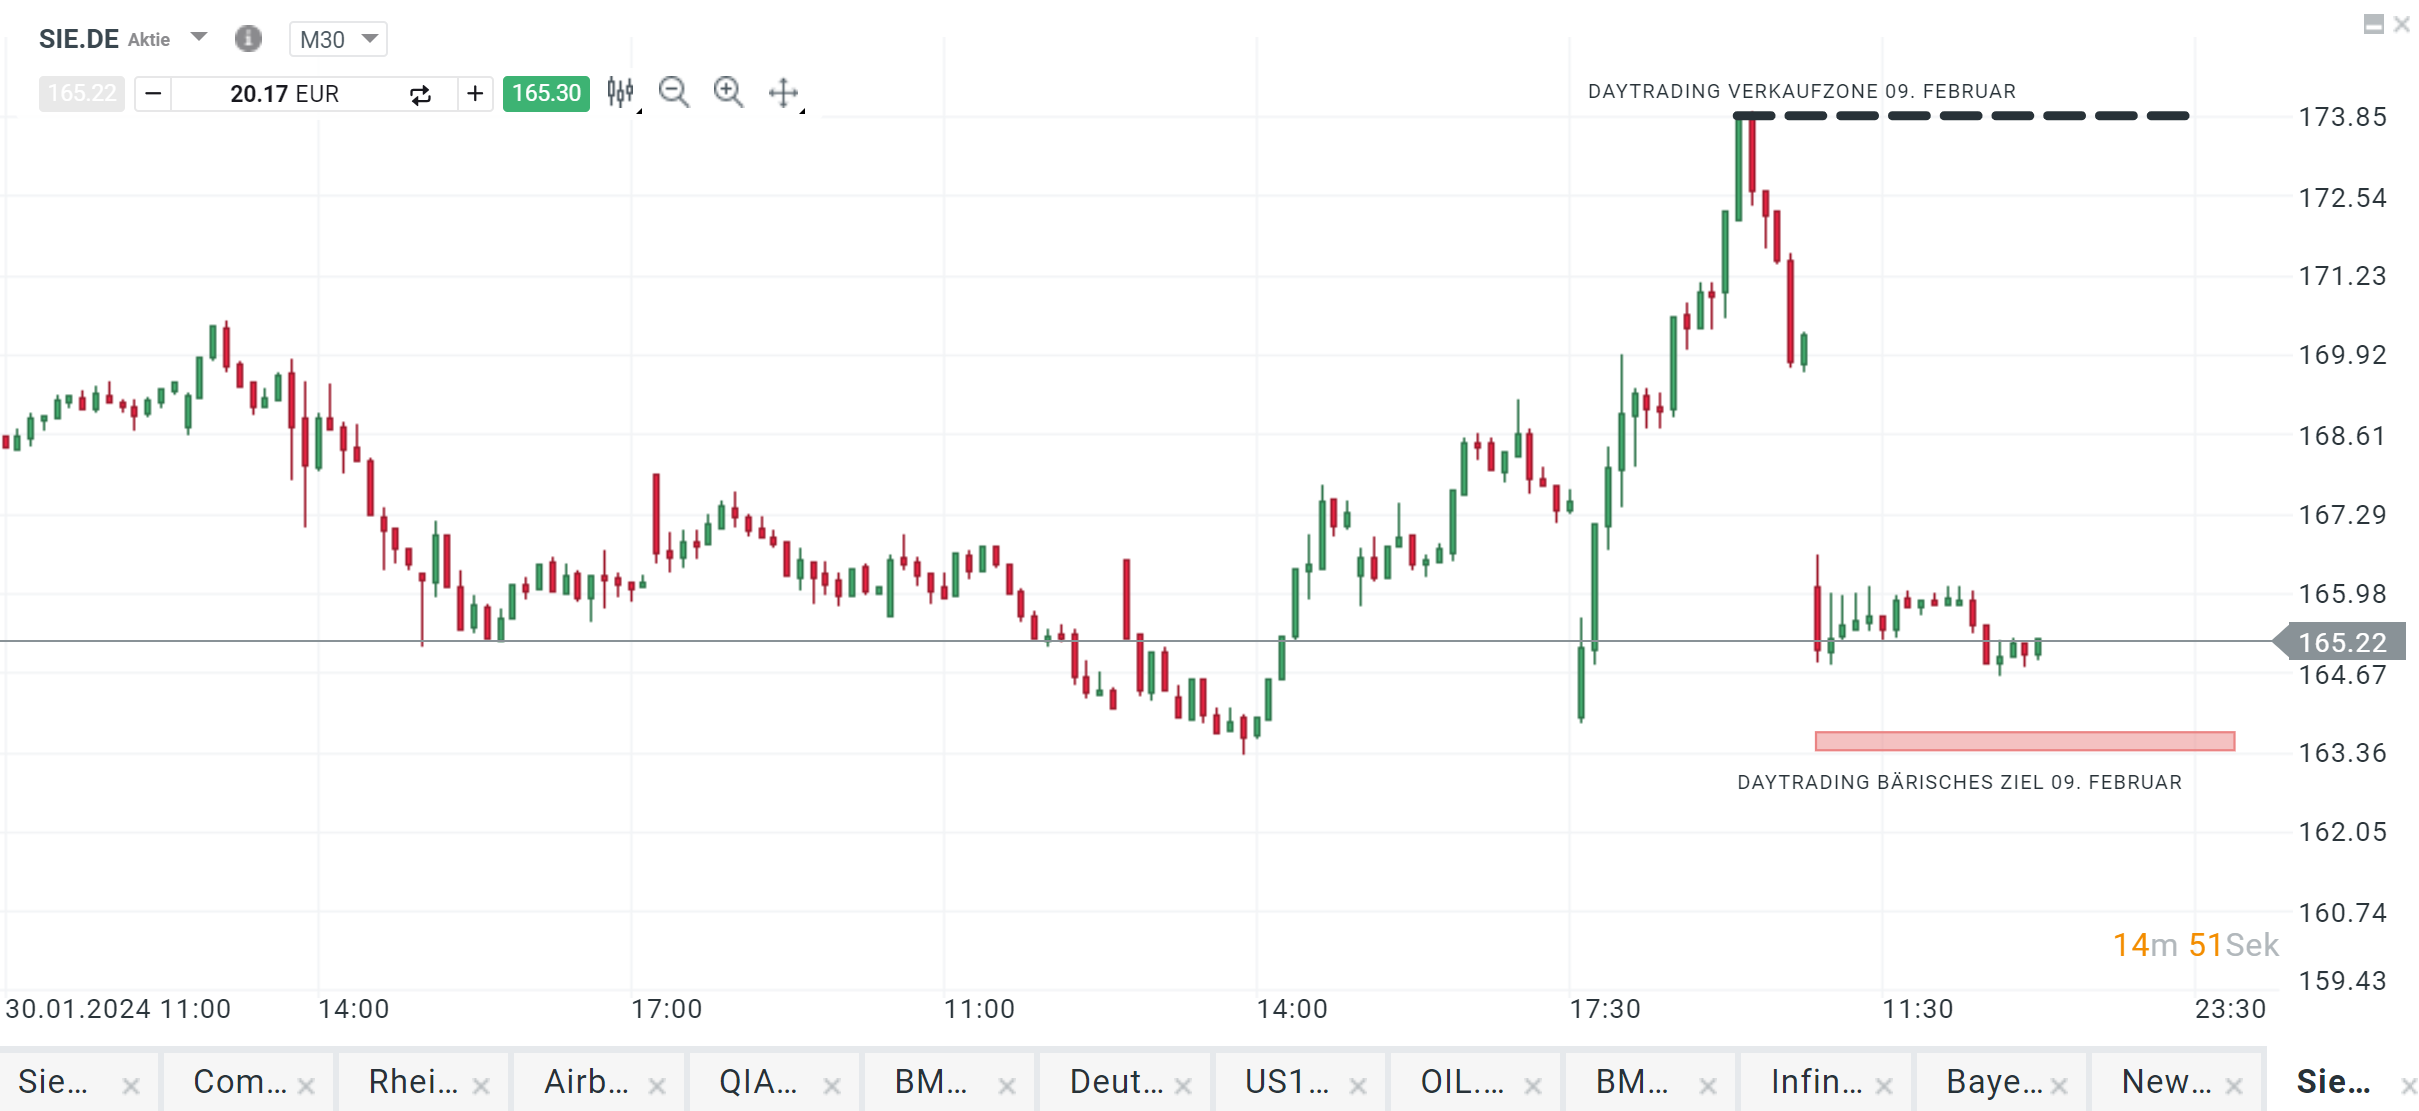Close the Infin... chart tab
Image resolution: width=2419 pixels, height=1111 pixels.
pos(1884,1085)
